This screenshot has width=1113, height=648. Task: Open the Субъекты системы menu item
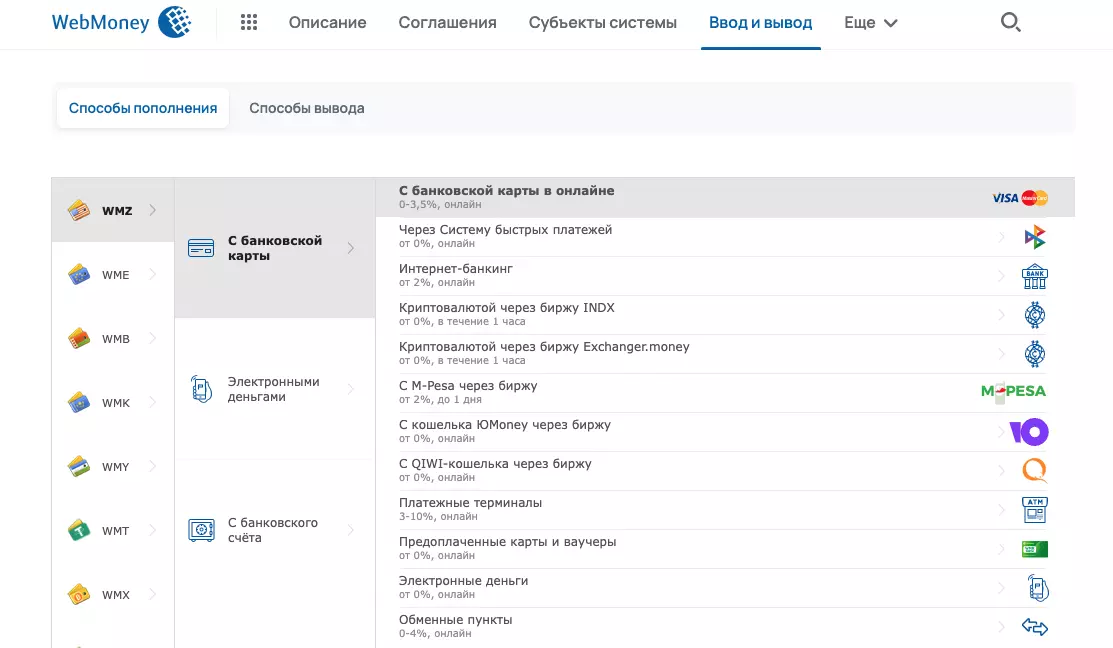(x=601, y=21)
